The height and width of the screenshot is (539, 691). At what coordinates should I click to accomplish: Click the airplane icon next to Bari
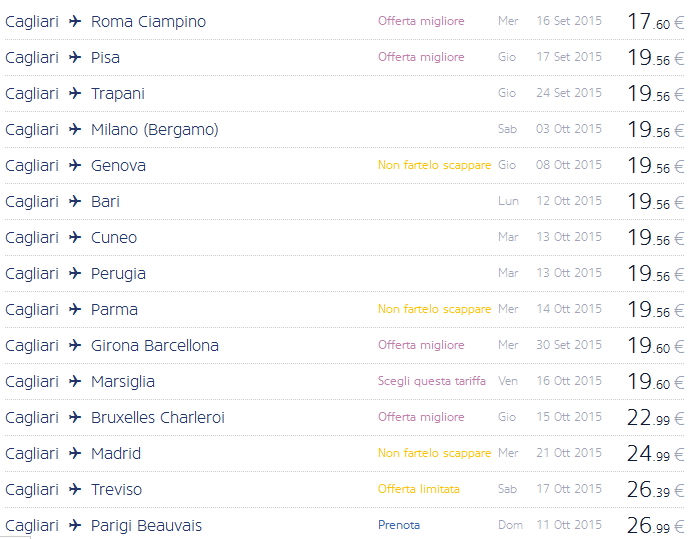pos(75,201)
